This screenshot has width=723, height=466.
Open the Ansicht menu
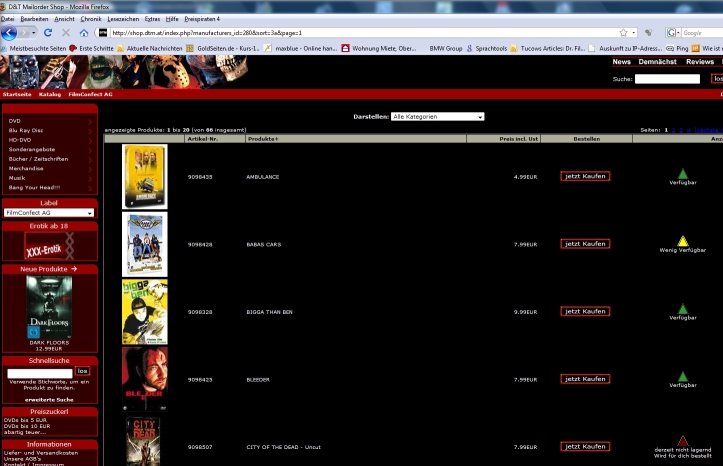coord(64,19)
